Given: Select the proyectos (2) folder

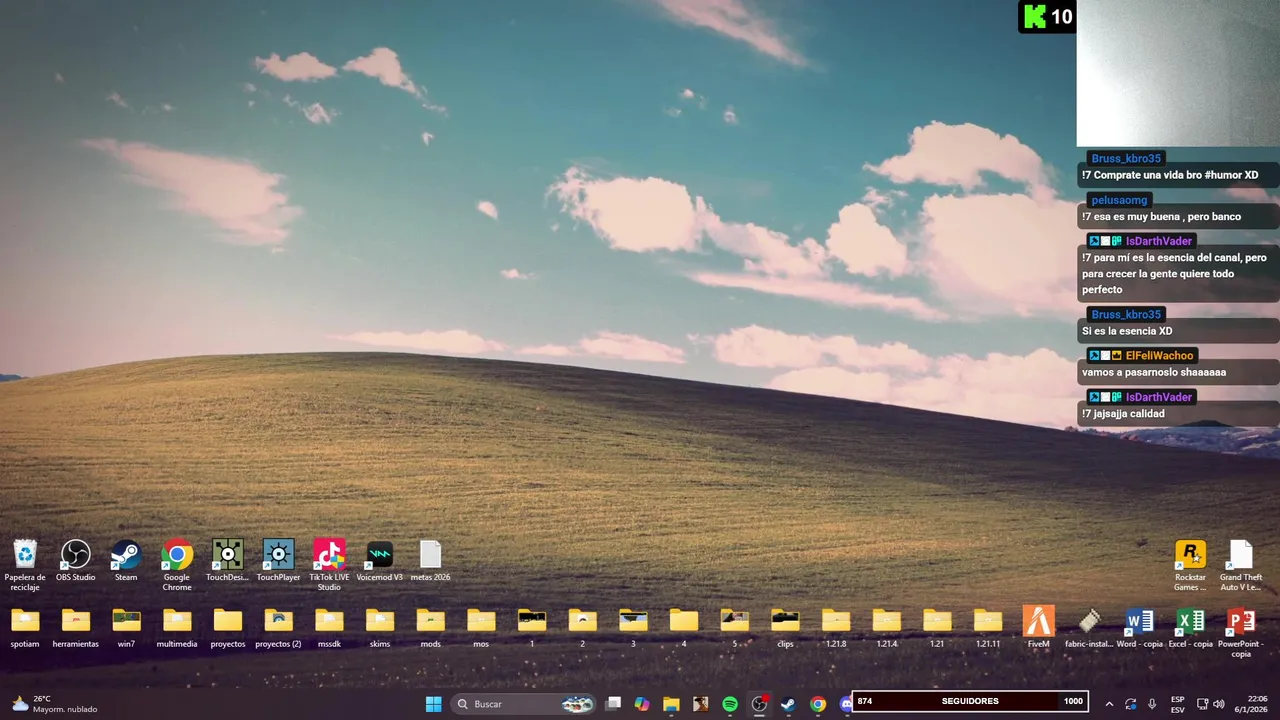Looking at the screenshot, I should point(278,628).
